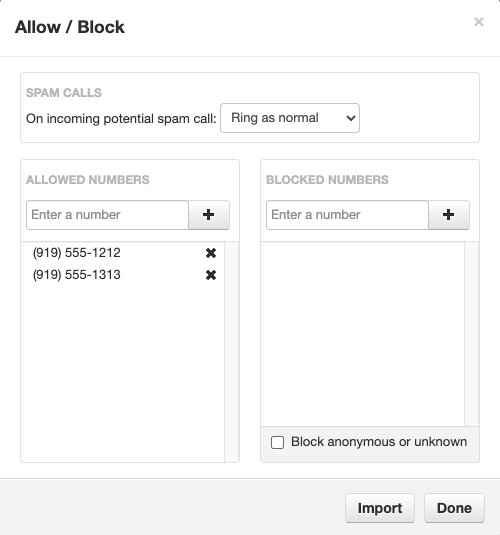Image resolution: width=500 pixels, height=535 pixels.
Task: Focus the blocked numbers input field
Action: [347, 215]
